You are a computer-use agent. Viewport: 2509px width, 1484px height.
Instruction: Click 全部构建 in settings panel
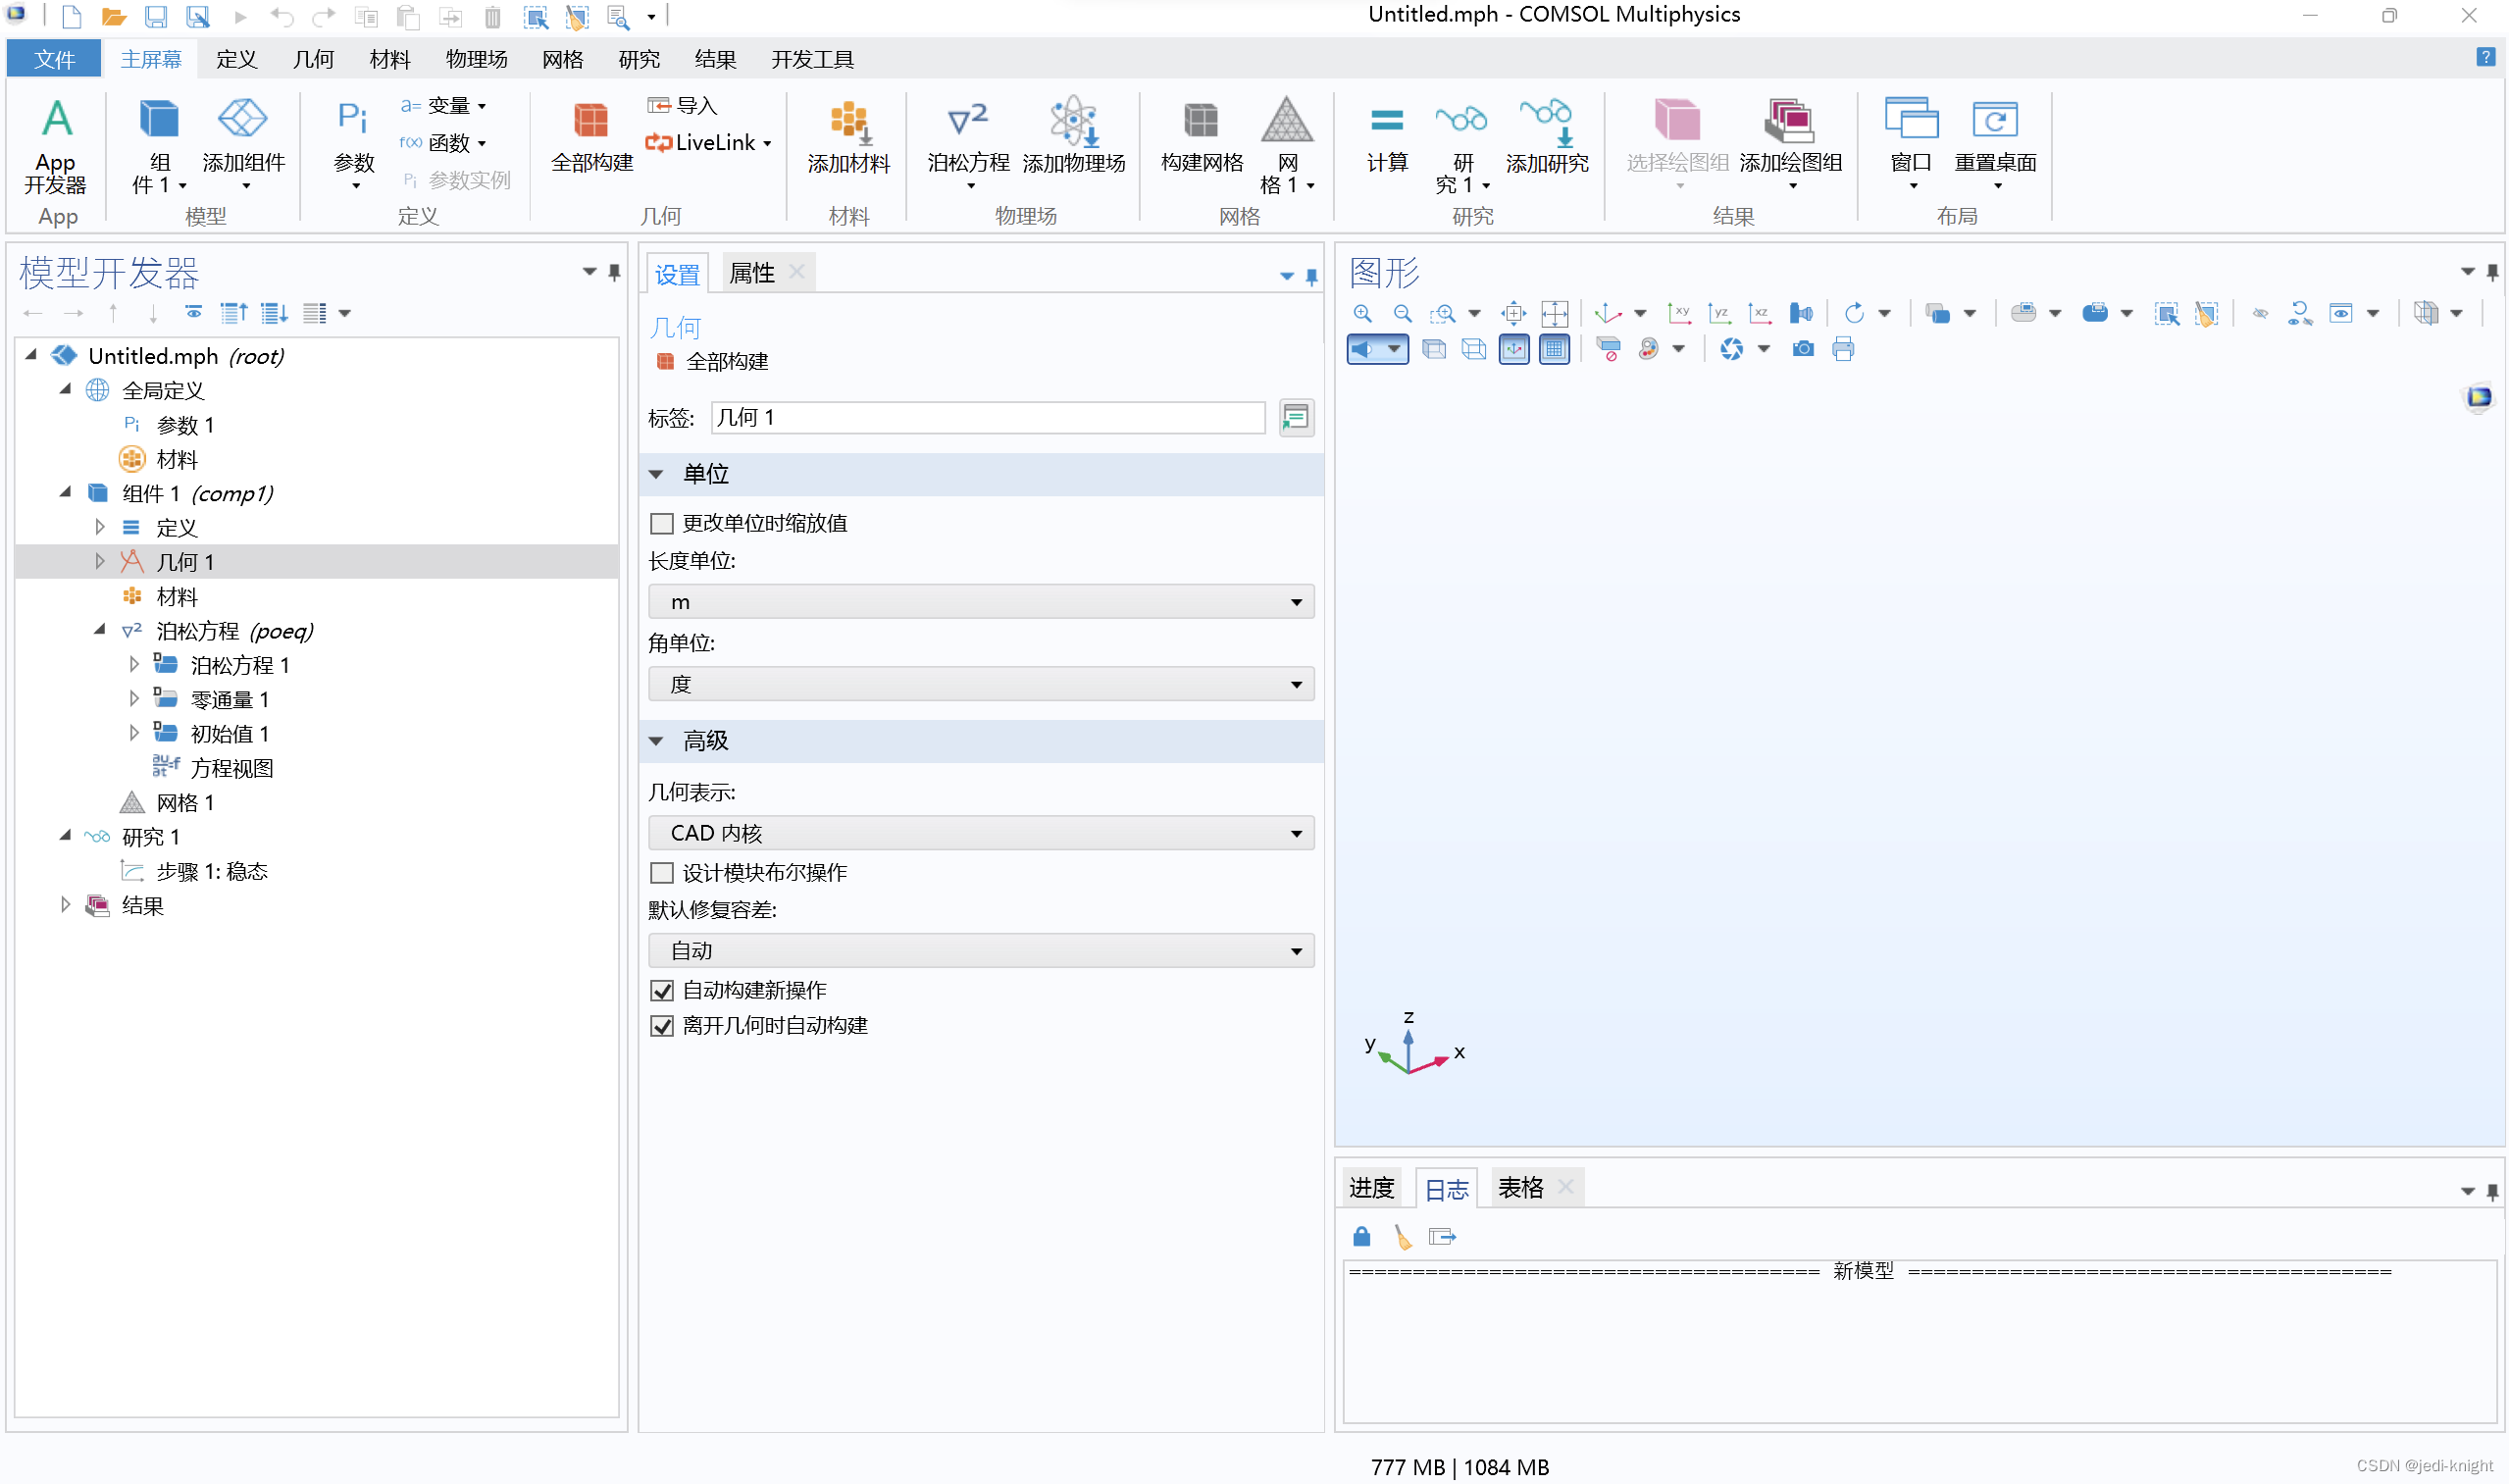click(x=713, y=362)
